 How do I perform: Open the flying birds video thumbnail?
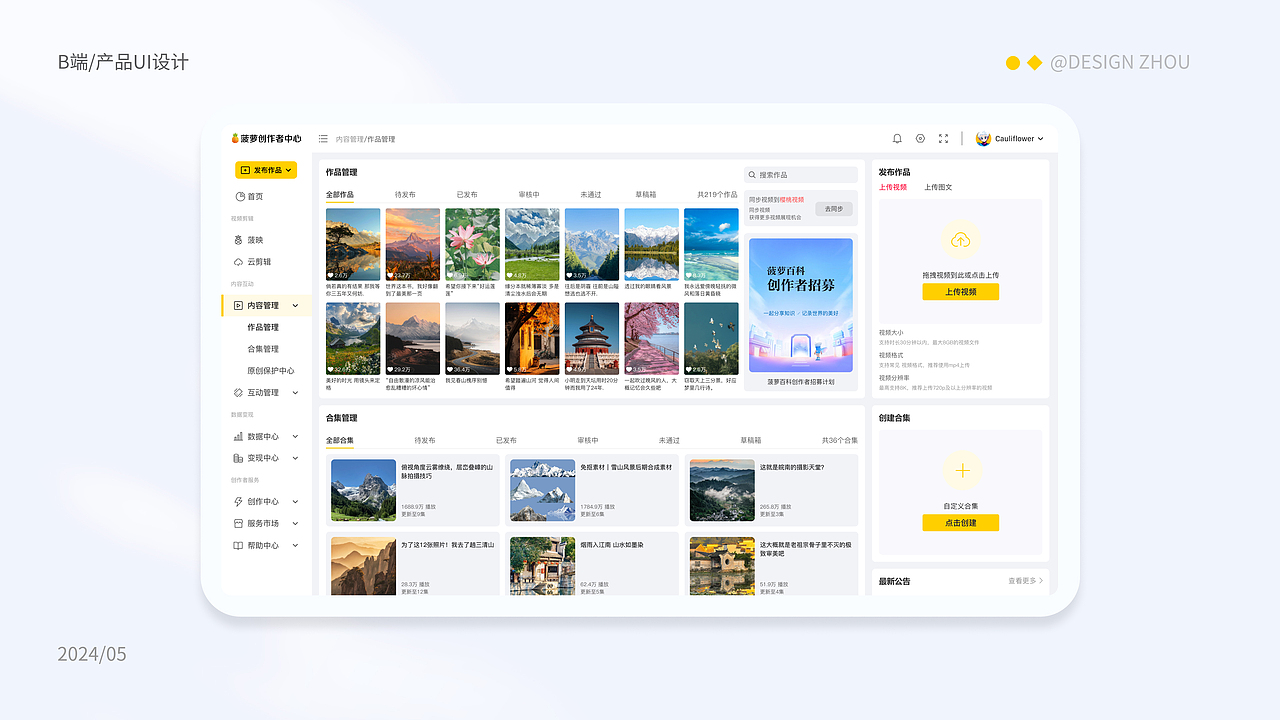tap(711, 338)
